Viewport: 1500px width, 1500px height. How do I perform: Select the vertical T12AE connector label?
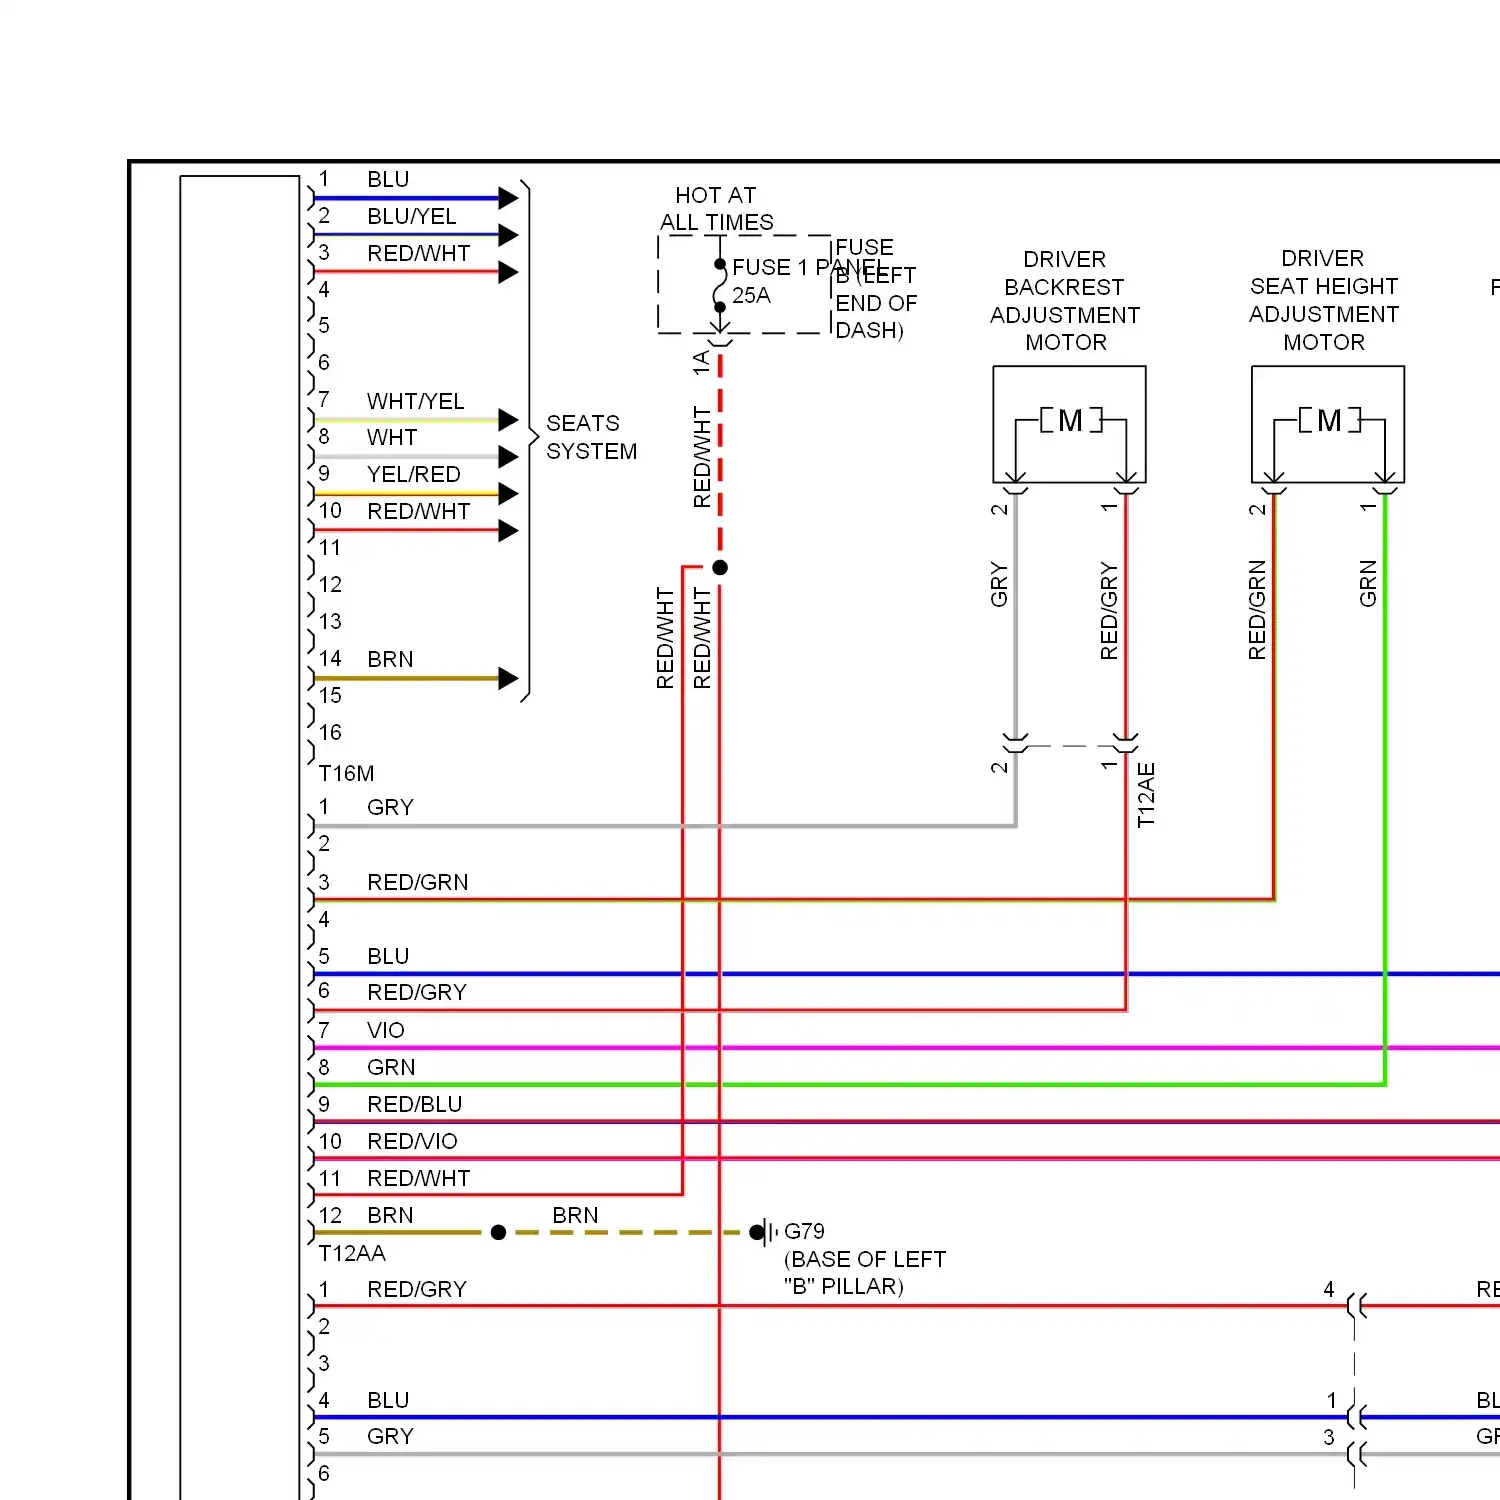click(1146, 795)
